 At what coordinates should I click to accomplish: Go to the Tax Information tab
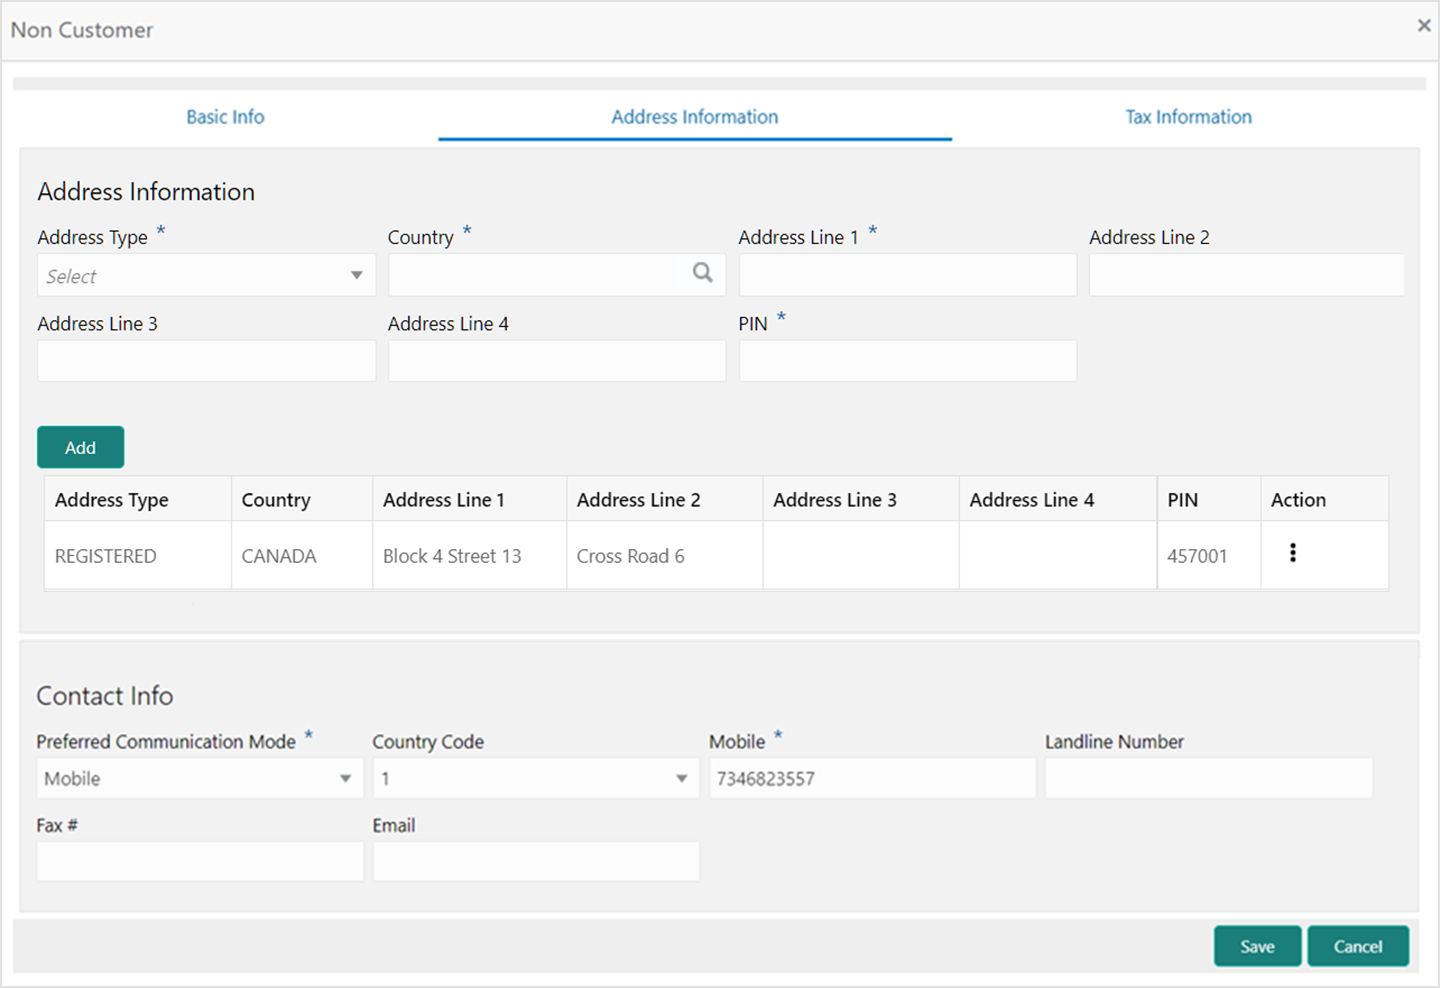pyautogui.click(x=1188, y=117)
